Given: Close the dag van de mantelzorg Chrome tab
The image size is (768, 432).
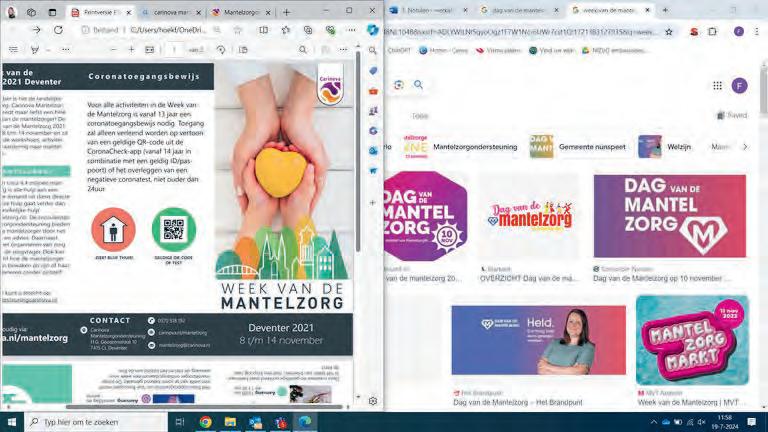Looking at the screenshot, I should pos(556,10).
